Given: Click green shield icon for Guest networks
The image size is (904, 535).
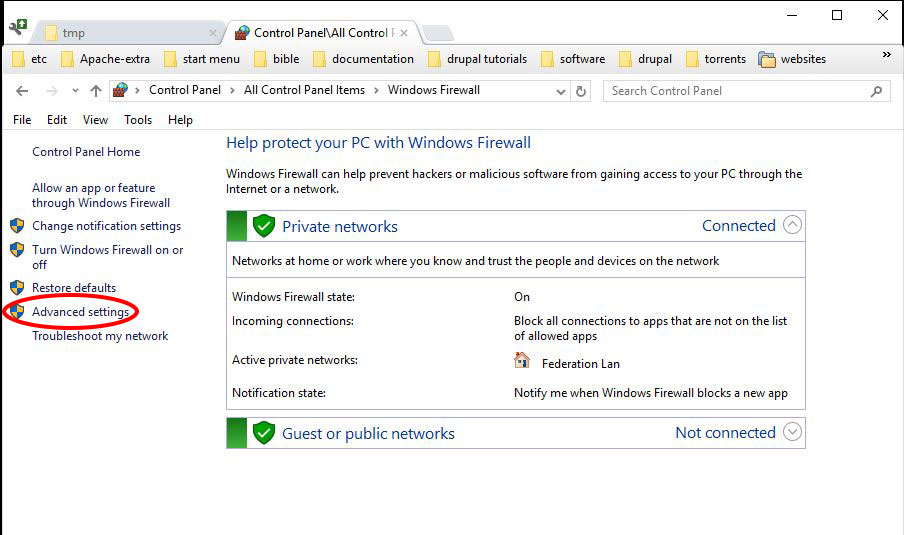Looking at the screenshot, I should tap(263, 433).
